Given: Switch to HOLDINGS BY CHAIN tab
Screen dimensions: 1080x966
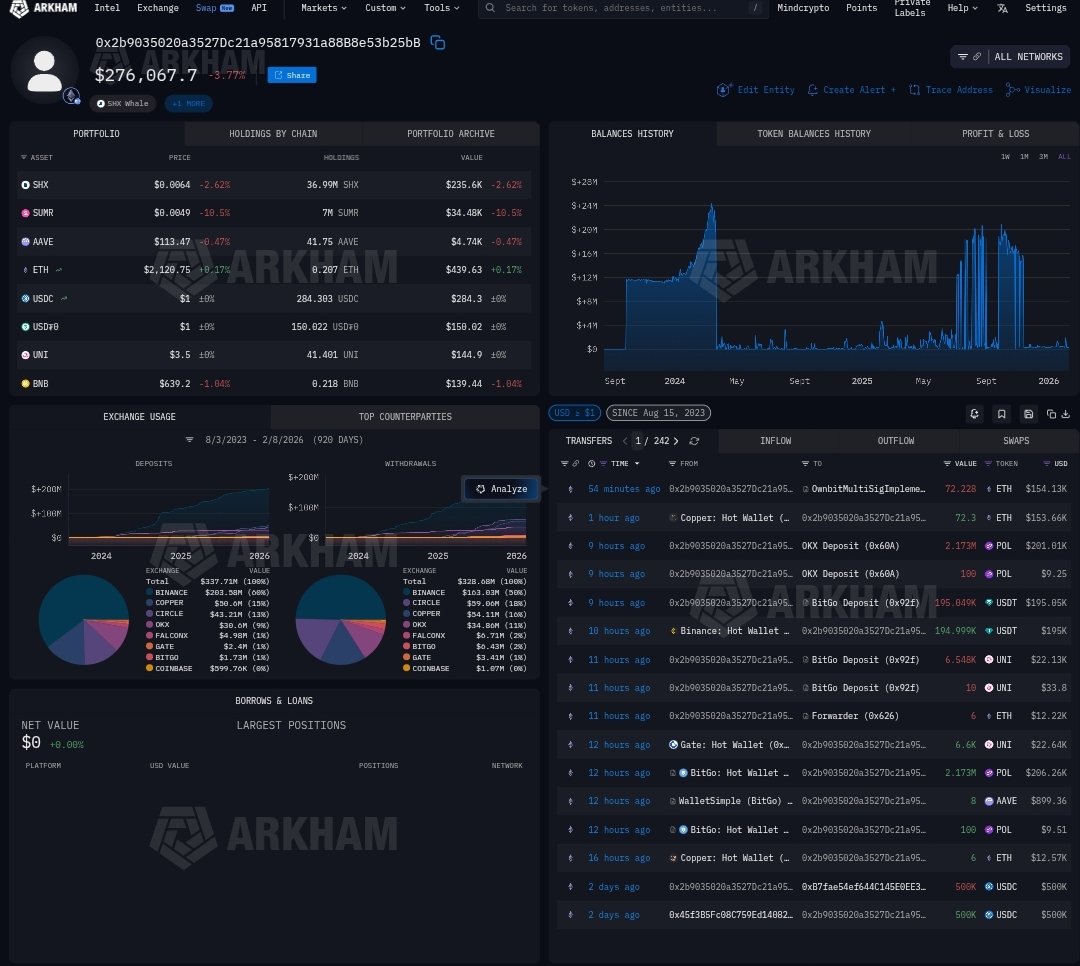Looking at the screenshot, I should (x=273, y=134).
